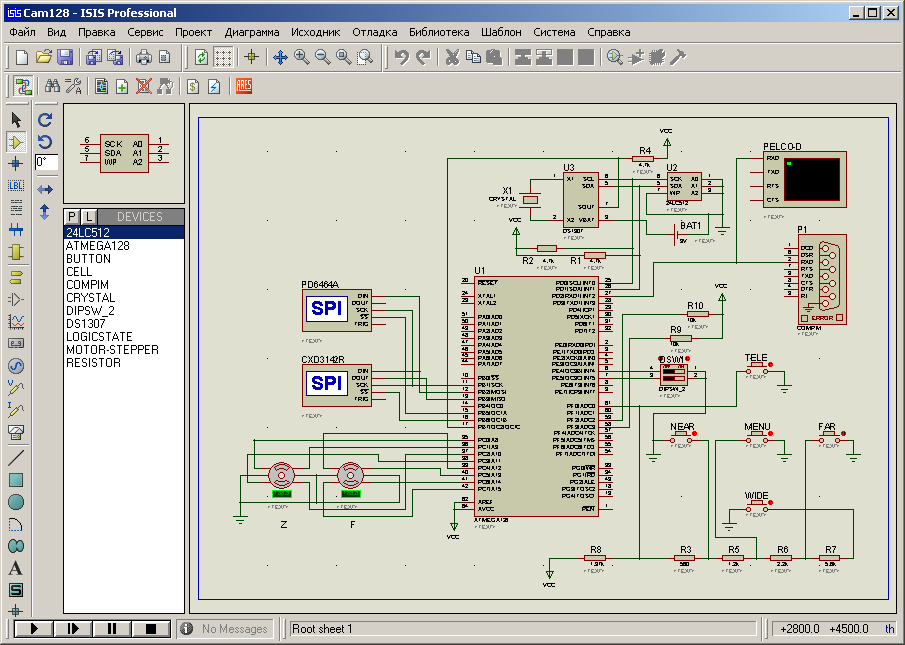Select the Component mode tool

[16, 142]
